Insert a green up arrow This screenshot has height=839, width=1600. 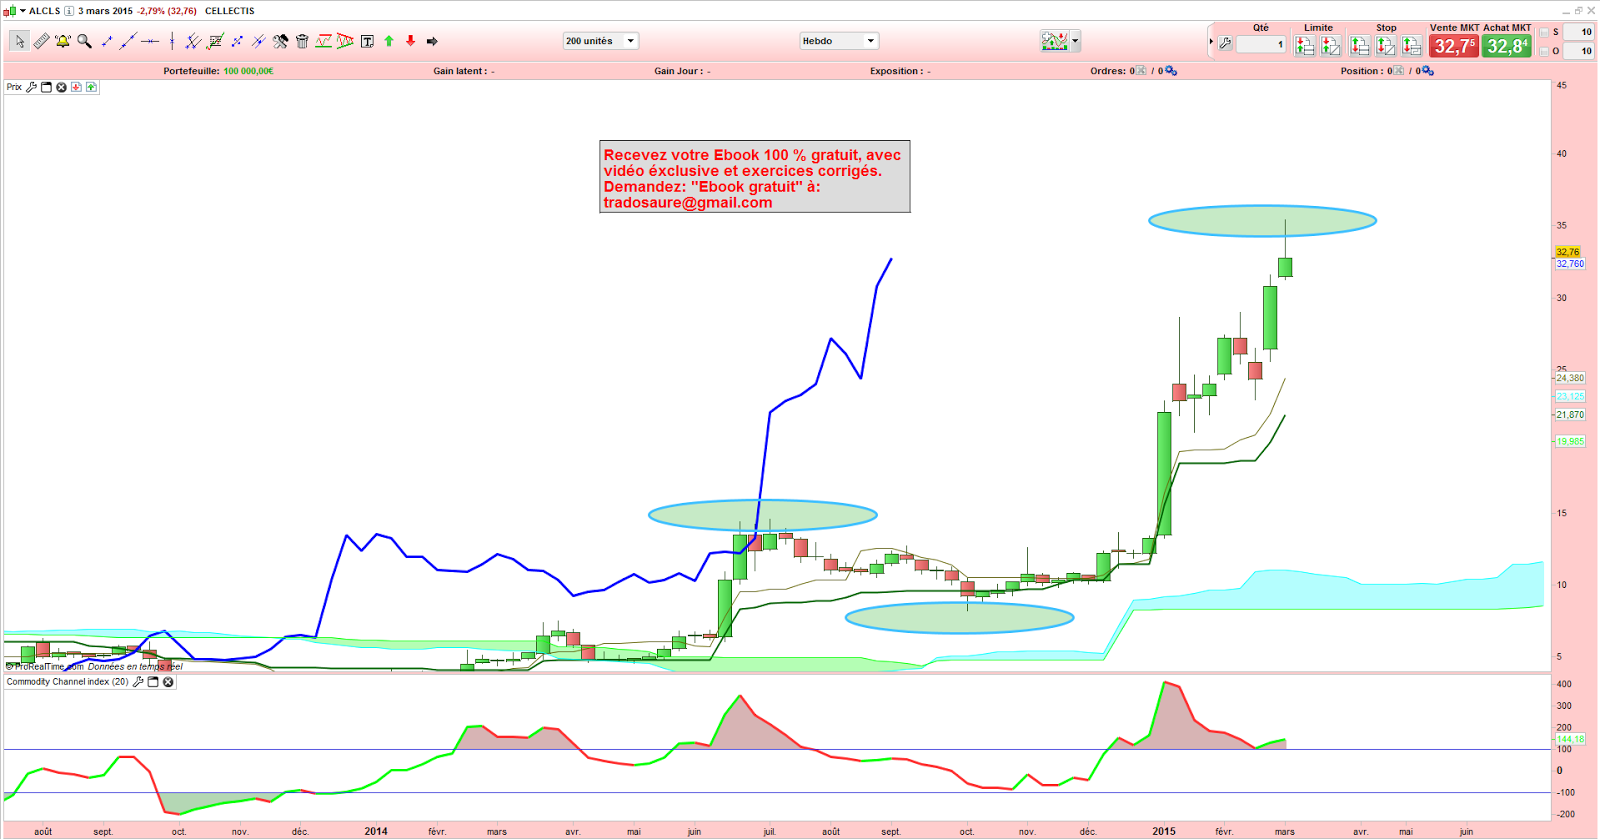389,41
